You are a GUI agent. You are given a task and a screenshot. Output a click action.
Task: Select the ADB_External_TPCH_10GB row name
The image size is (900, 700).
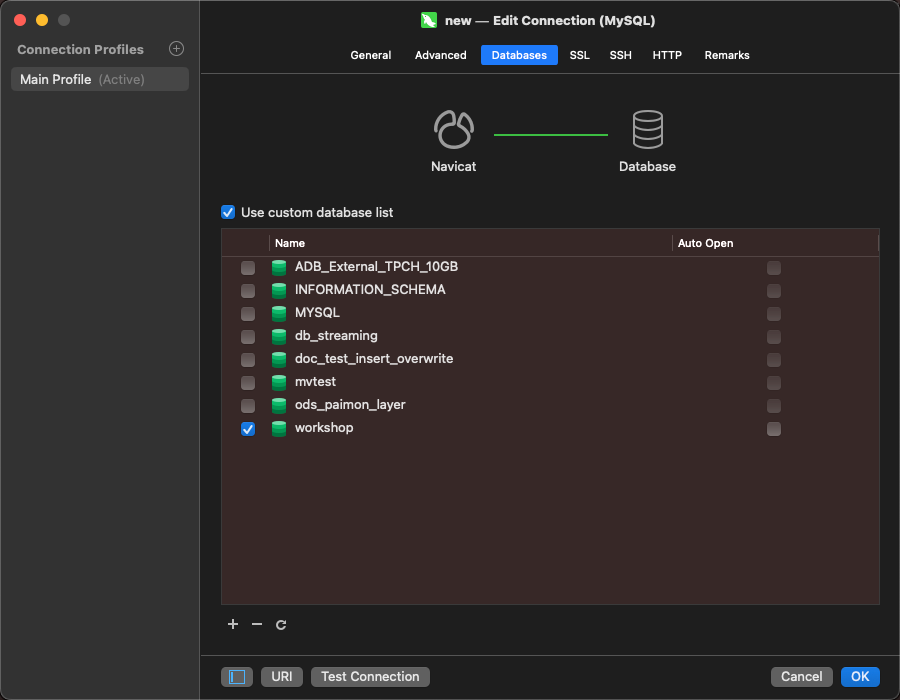(x=376, y=267)
